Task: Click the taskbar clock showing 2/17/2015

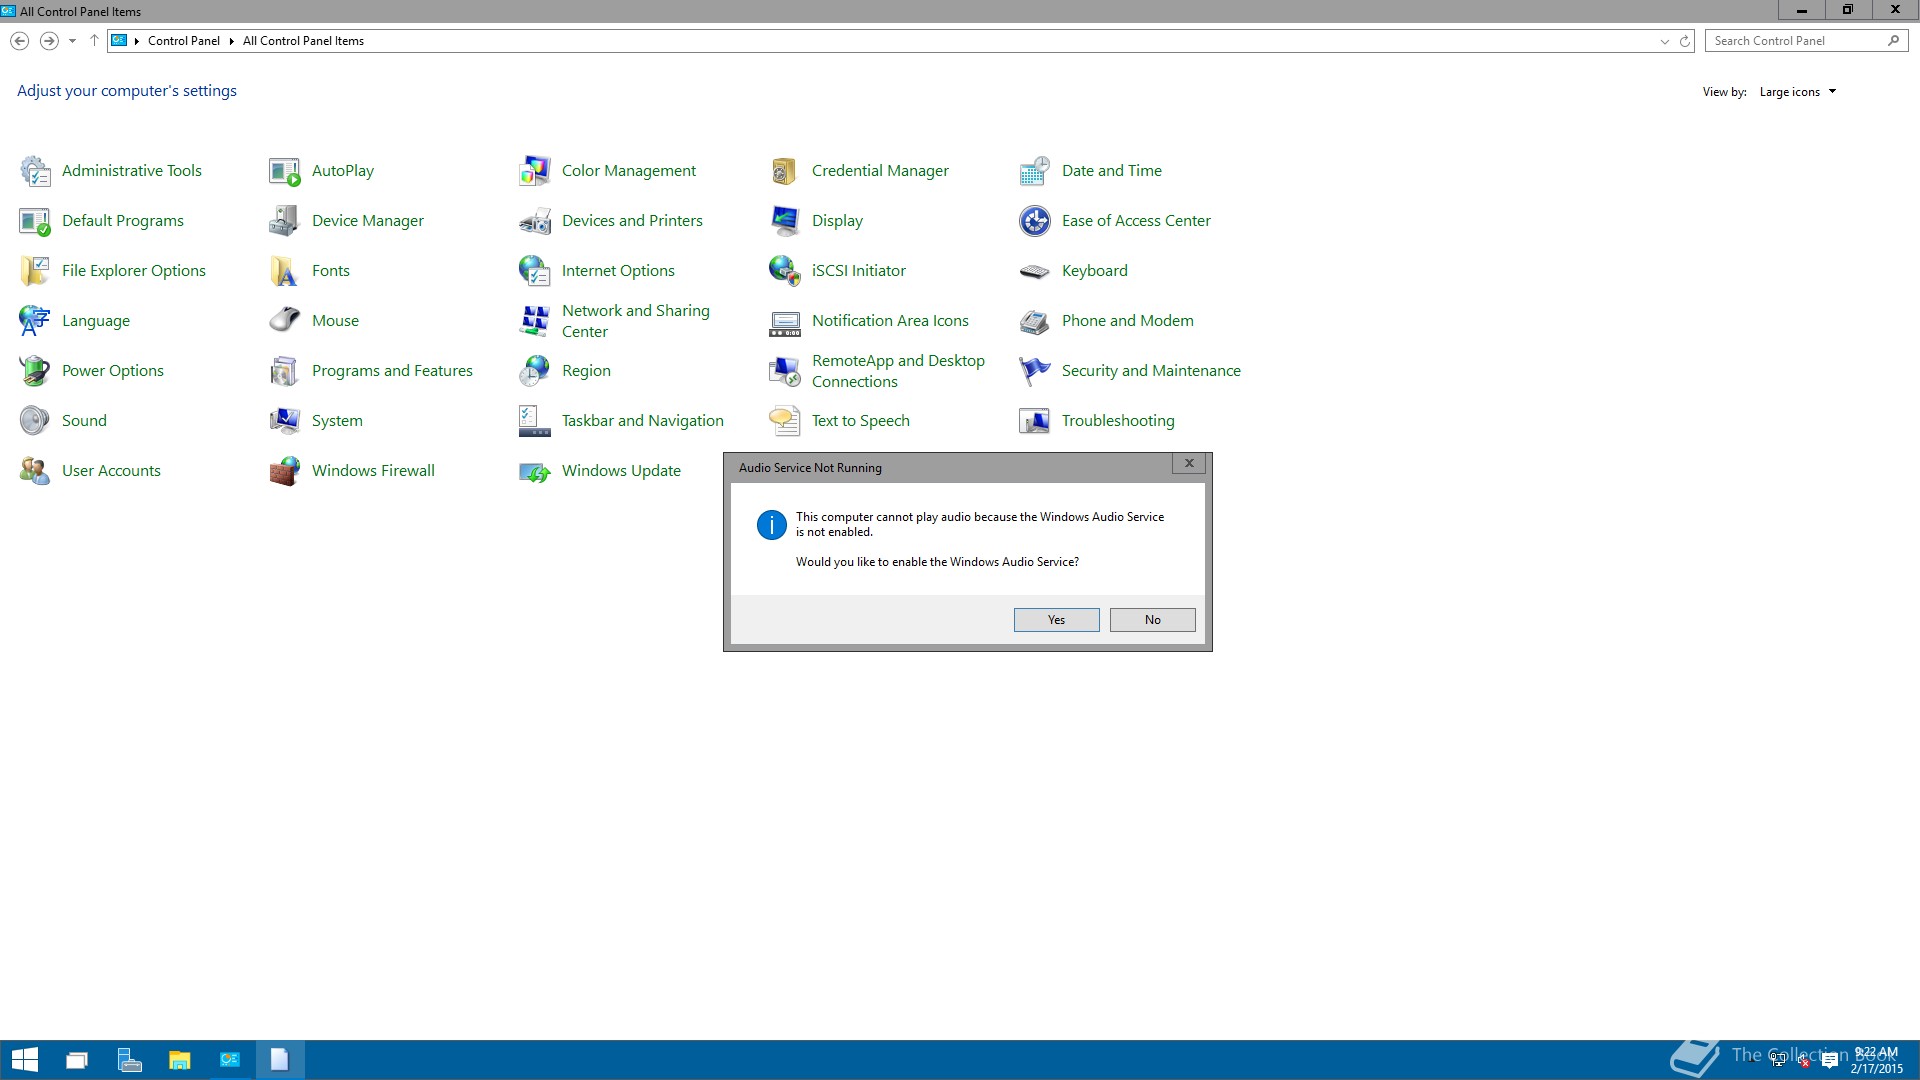Action: pyautogui.click(x=1876, y=1060)
